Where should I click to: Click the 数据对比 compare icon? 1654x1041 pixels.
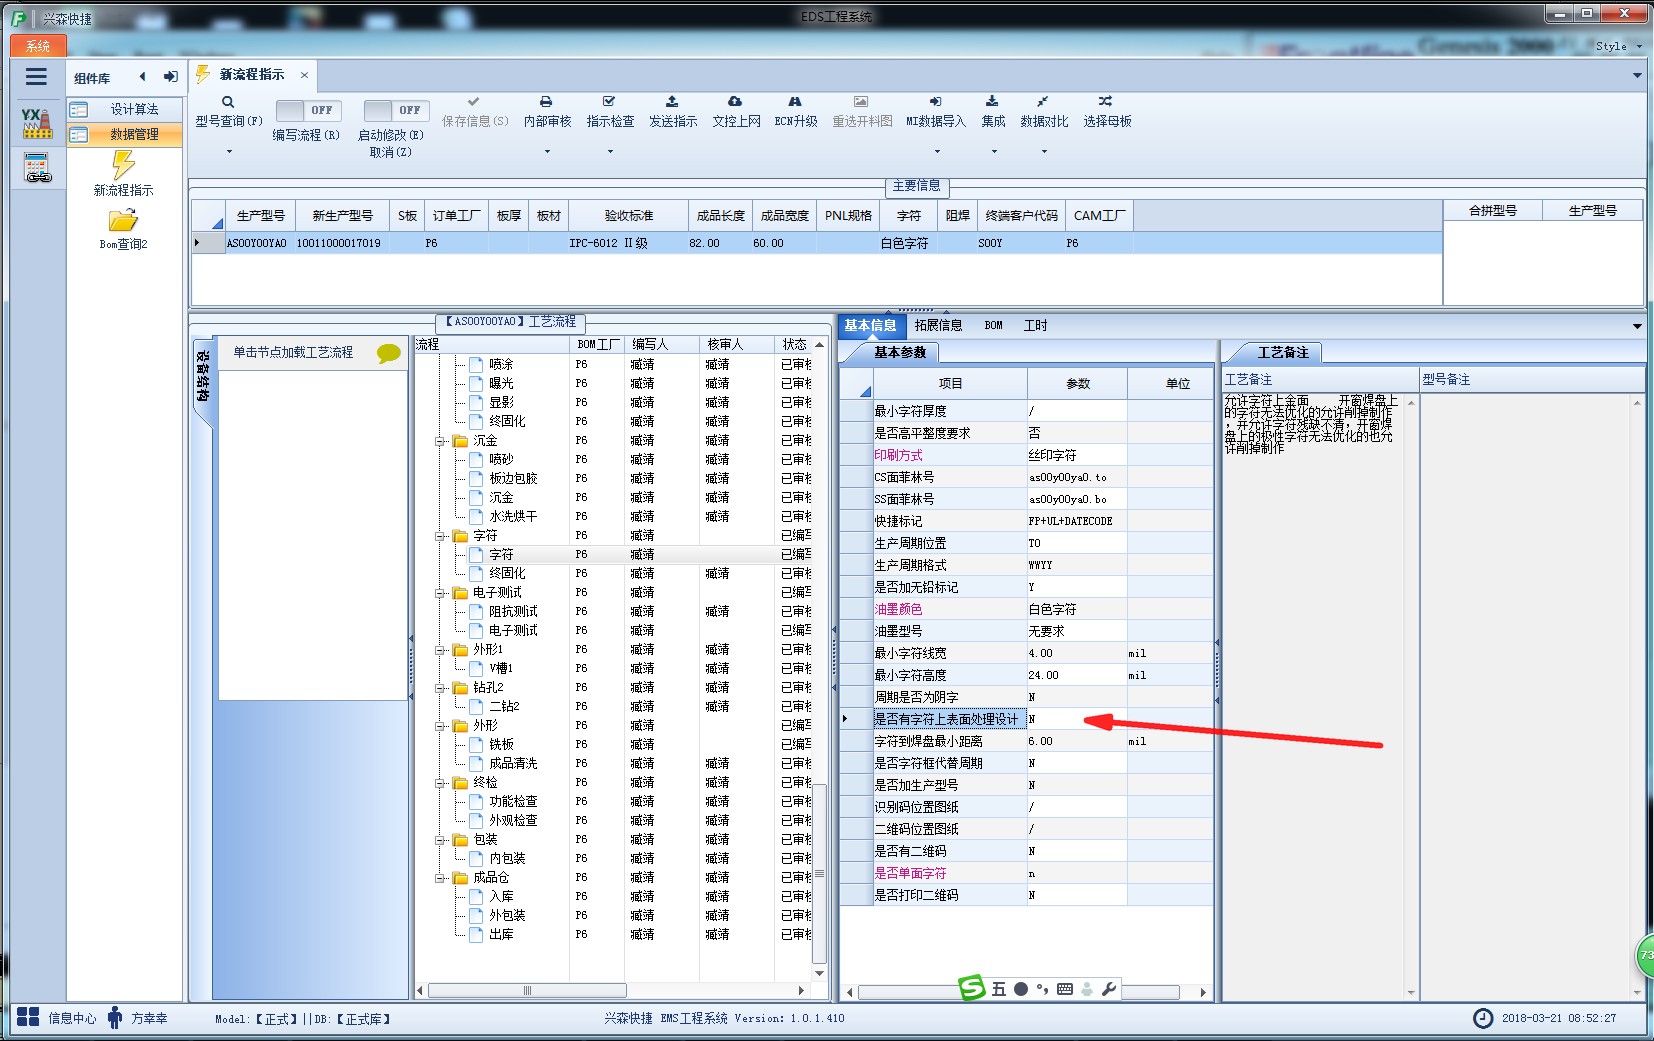(x=1043, y=102)
